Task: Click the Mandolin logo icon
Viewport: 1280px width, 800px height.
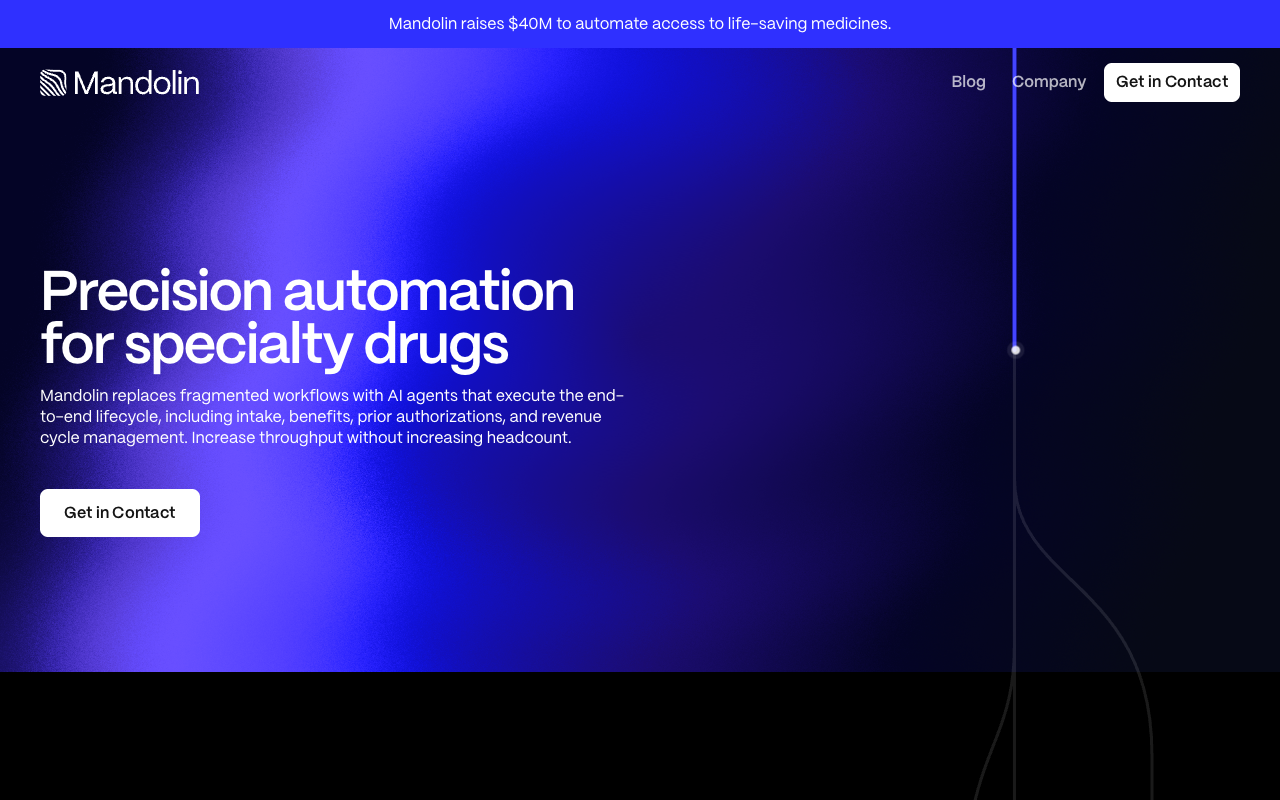Action: [53, 83]
